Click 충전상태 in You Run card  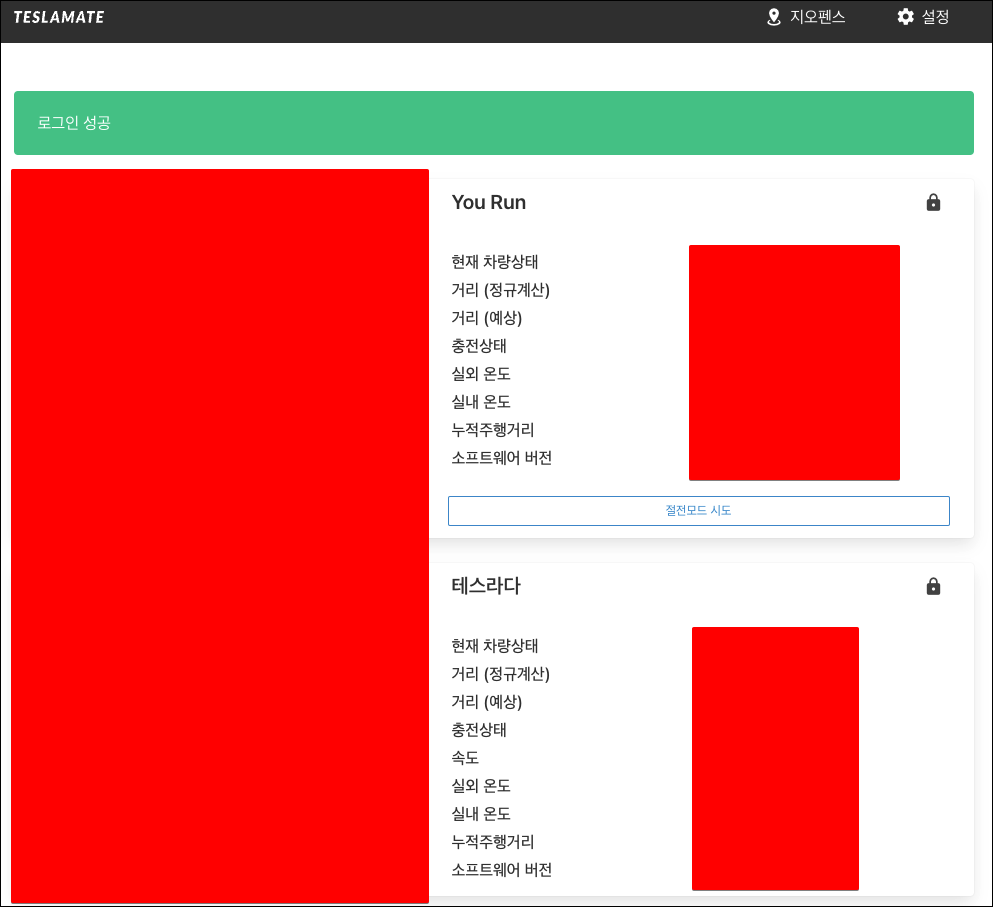(479, 346)
